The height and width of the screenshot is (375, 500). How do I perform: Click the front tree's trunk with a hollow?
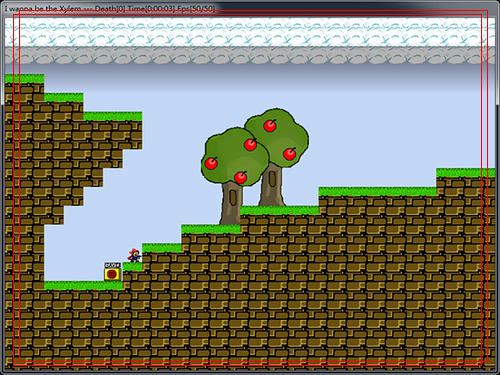coord(231,204)
